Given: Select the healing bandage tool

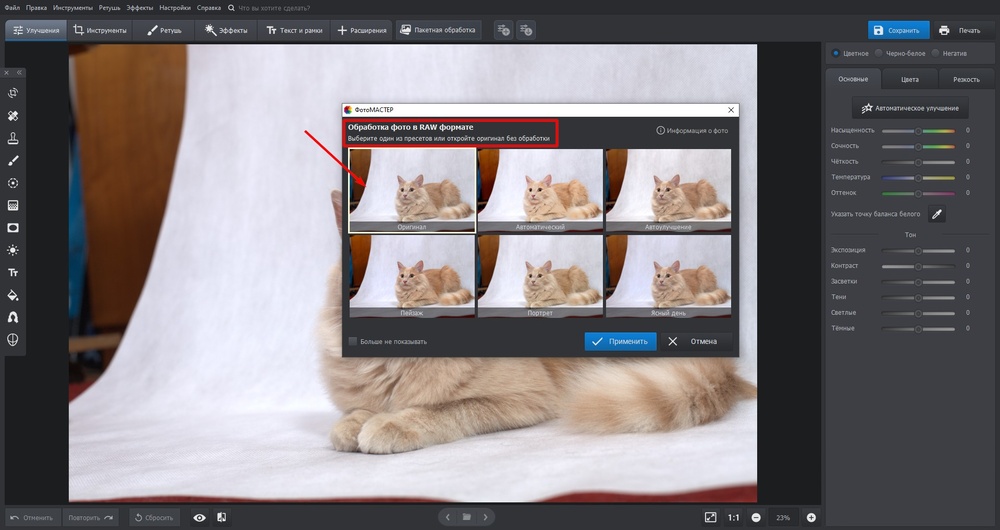Looking at the screenshot, I should [x=13, y=116].
